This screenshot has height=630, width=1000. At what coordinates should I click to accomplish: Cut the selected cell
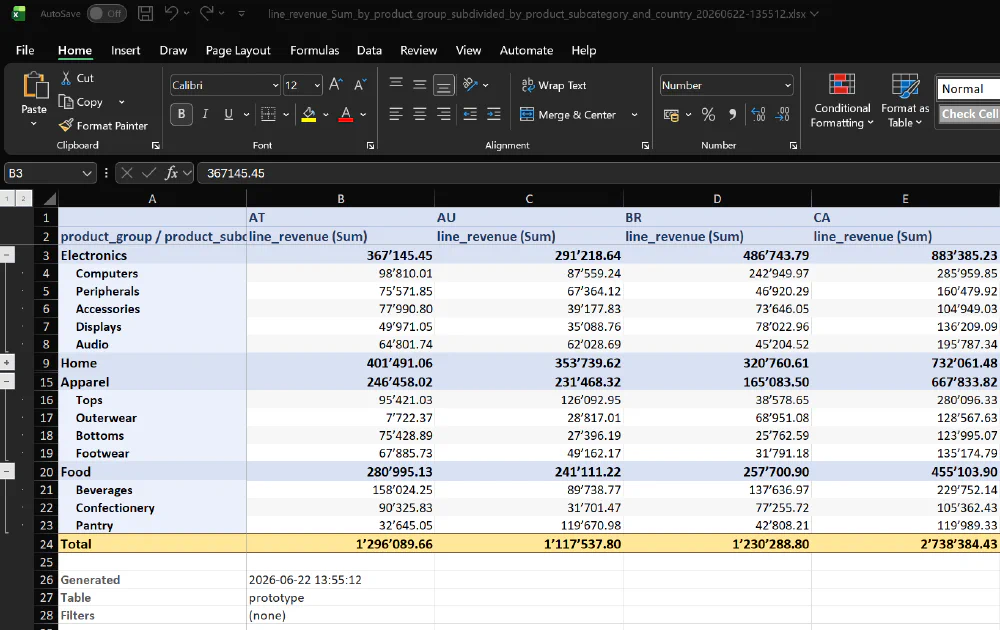coord(77,78)
